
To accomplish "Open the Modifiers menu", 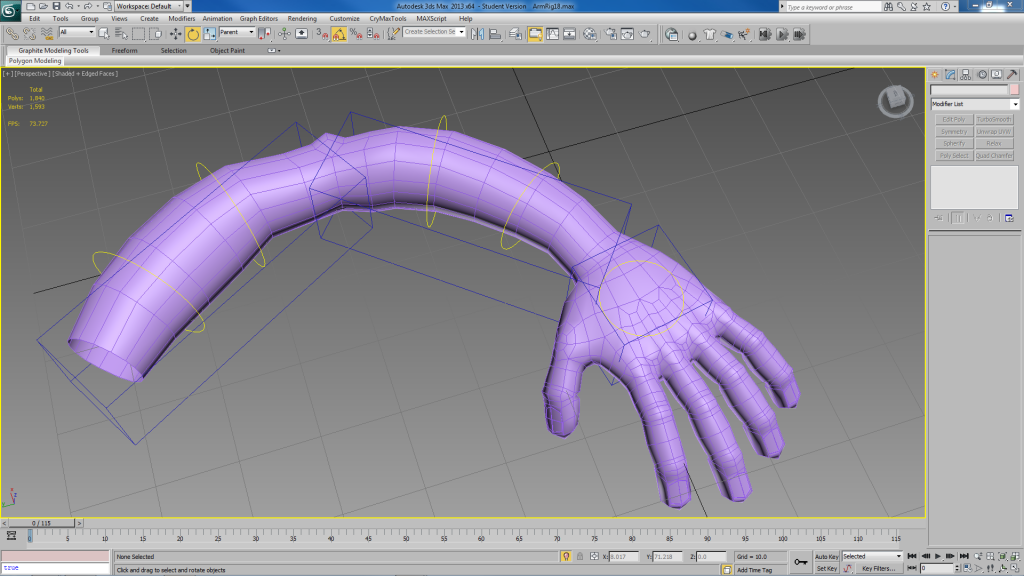I will tap(181, 19).
